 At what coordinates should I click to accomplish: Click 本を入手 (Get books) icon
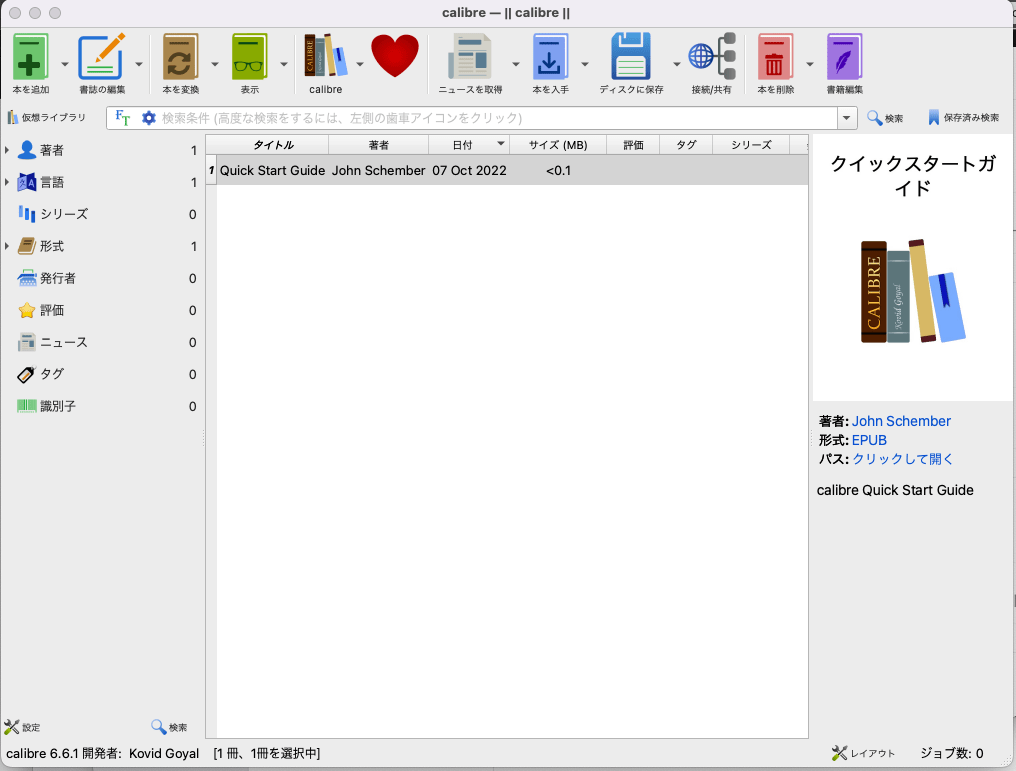pyautogui.click(x=550, y=57)
